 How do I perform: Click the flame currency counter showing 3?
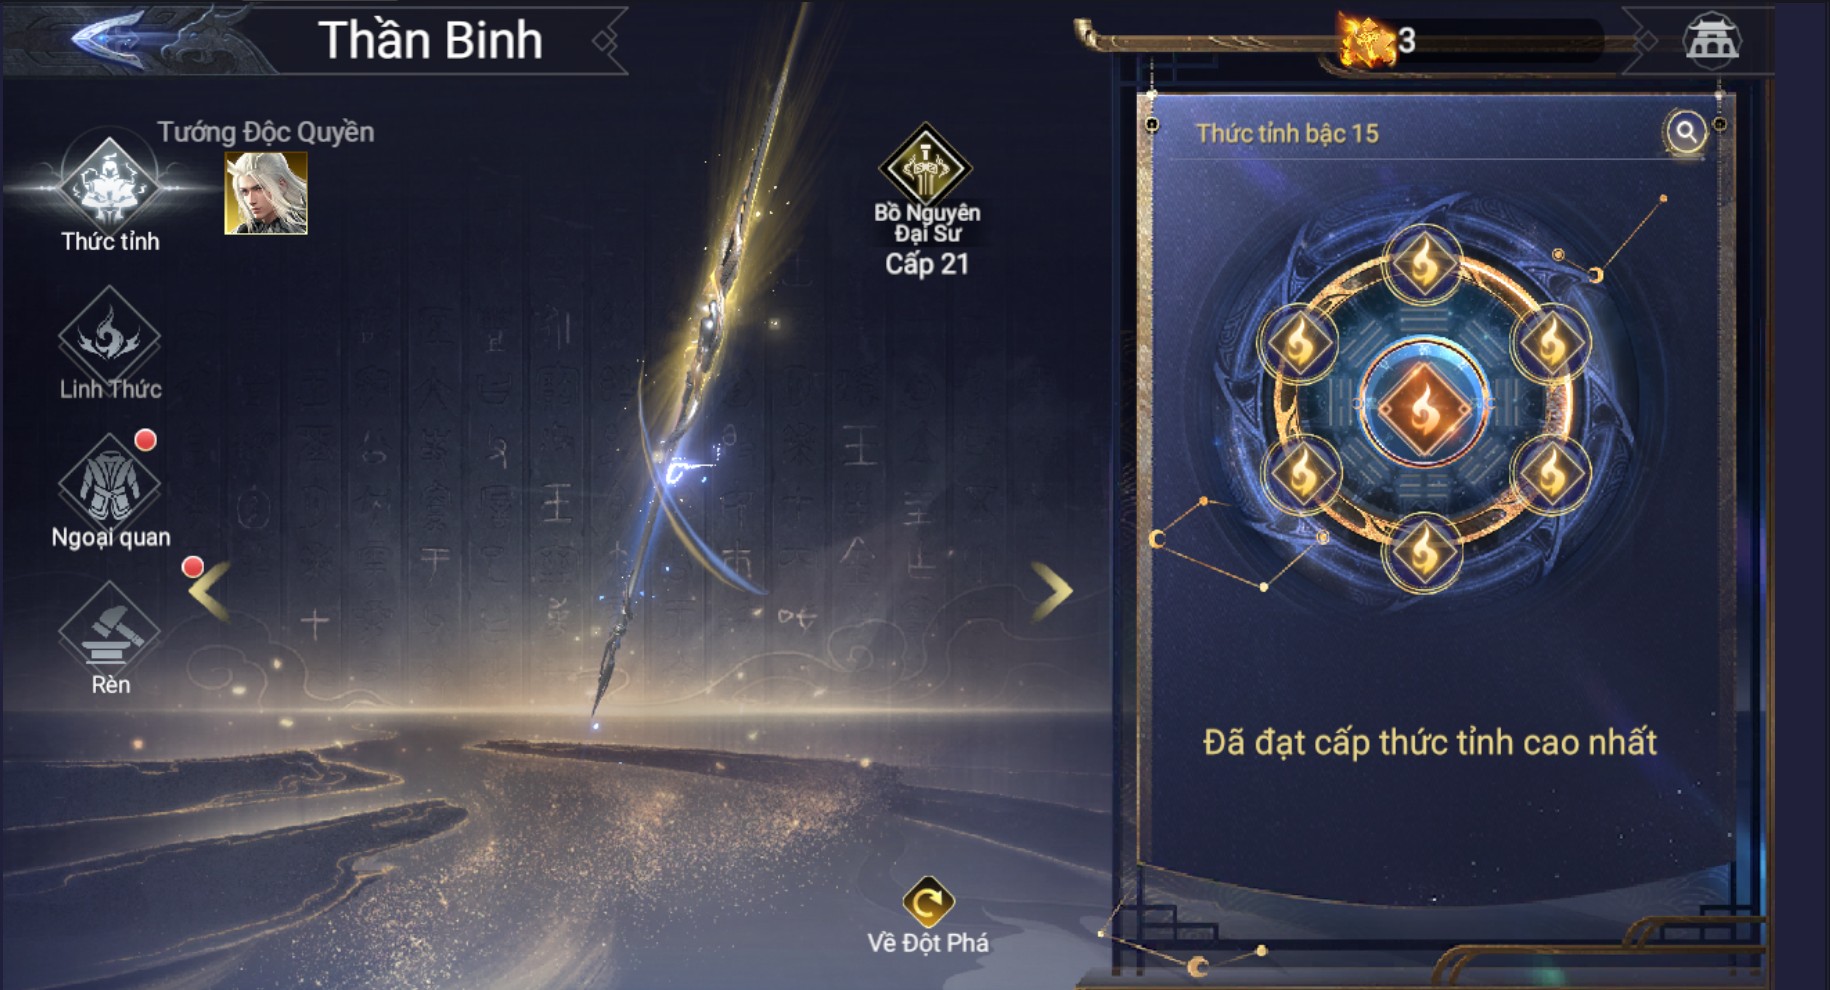coord(1380,40)
